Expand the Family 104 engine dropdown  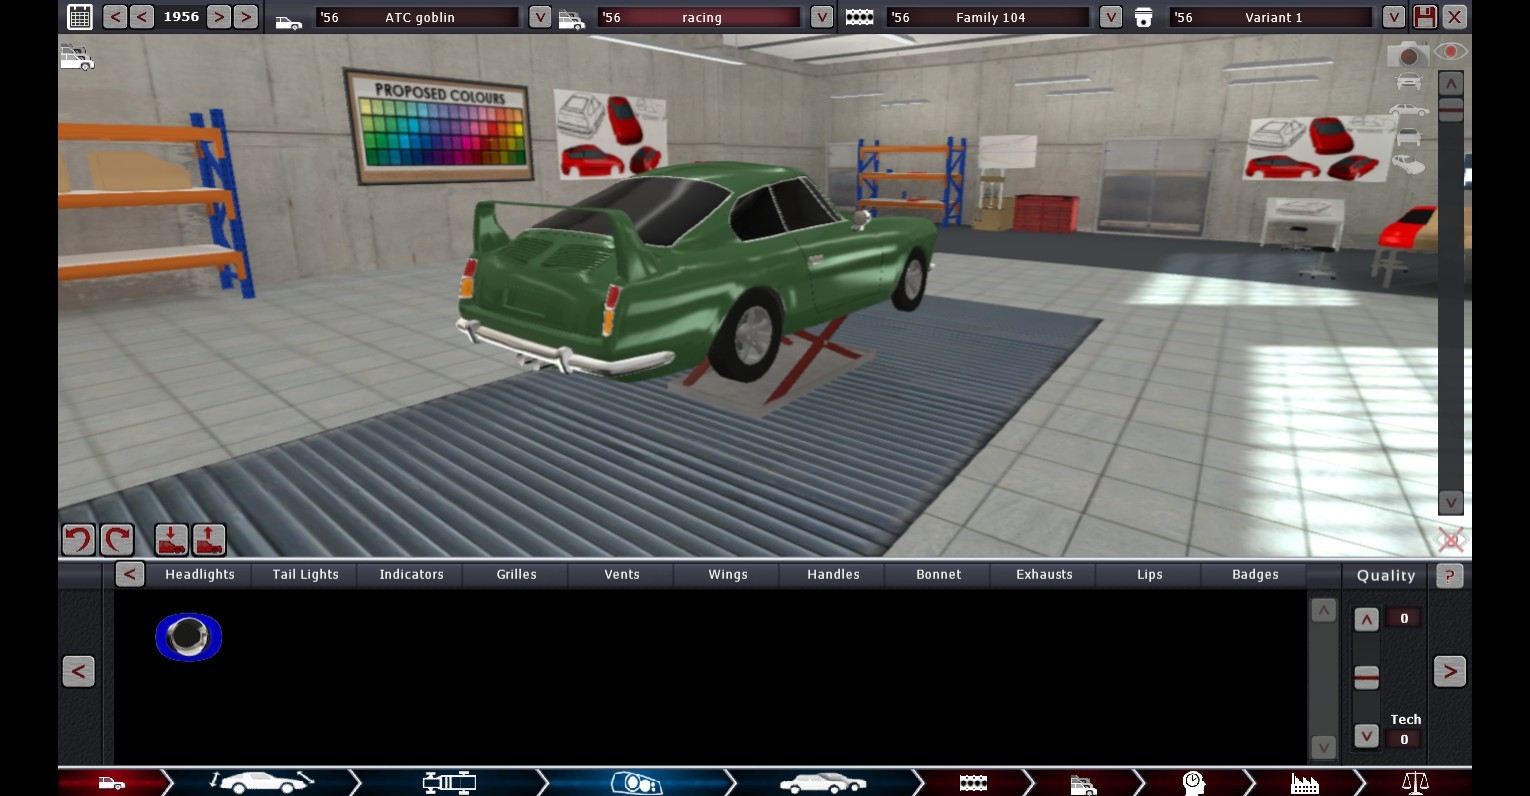click(1110, 17)
